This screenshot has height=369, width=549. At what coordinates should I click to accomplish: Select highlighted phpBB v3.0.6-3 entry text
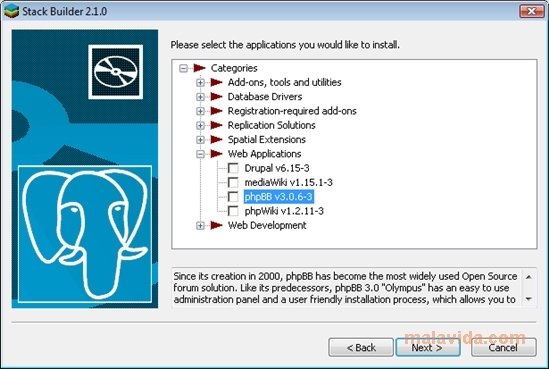point(278,197)
